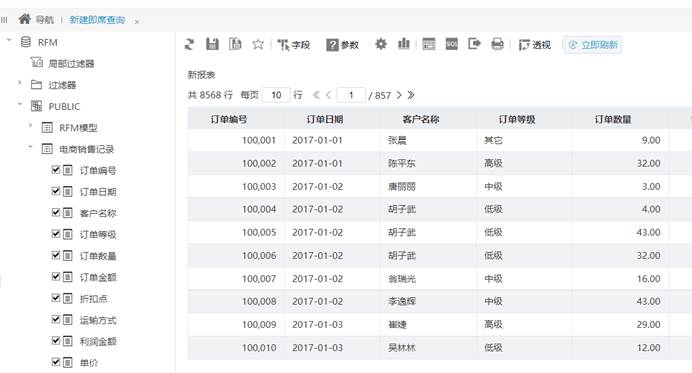This screenshot has height=373, width=692.
Task: Uncheck the 订单金额 field checkbox
Action: point(56,277)
